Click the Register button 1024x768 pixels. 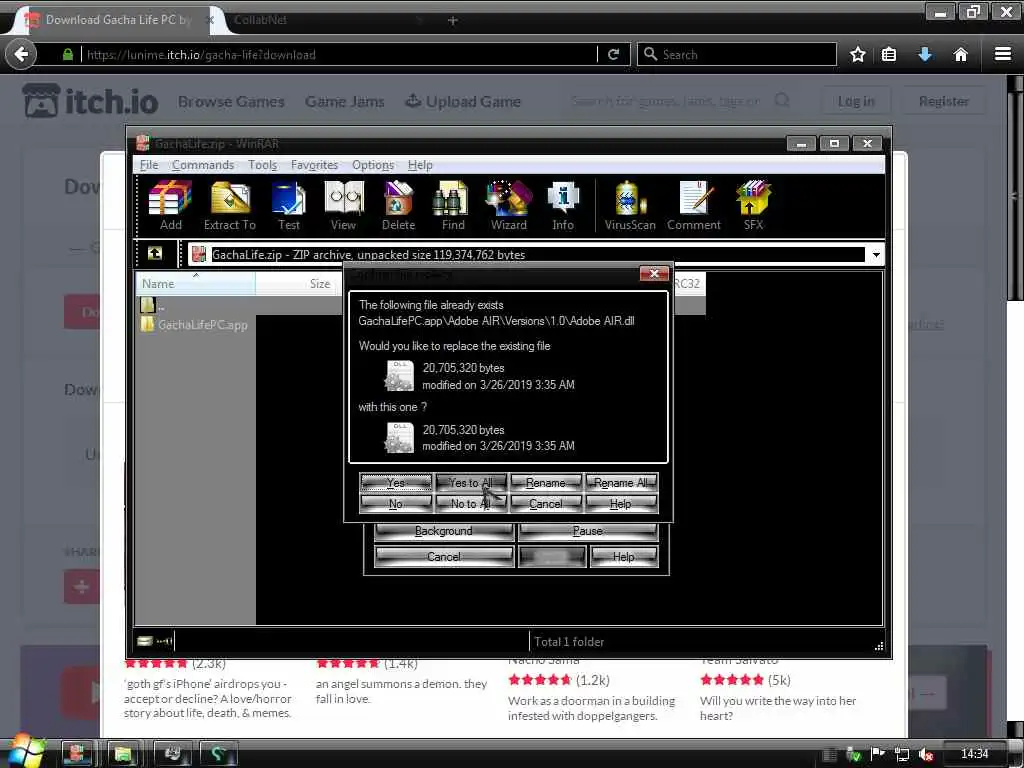[x=943, y=101]
